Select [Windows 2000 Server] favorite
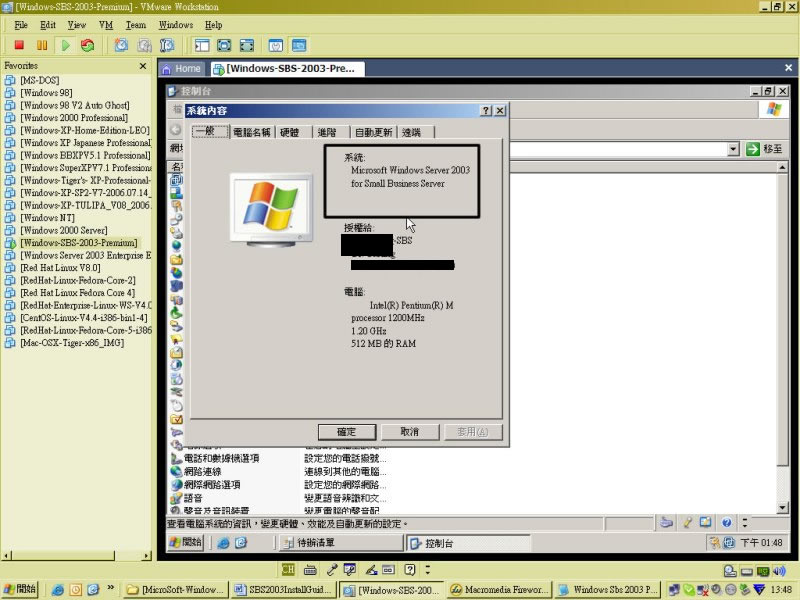This screenshot has width=800, height=600. (63, 230)
